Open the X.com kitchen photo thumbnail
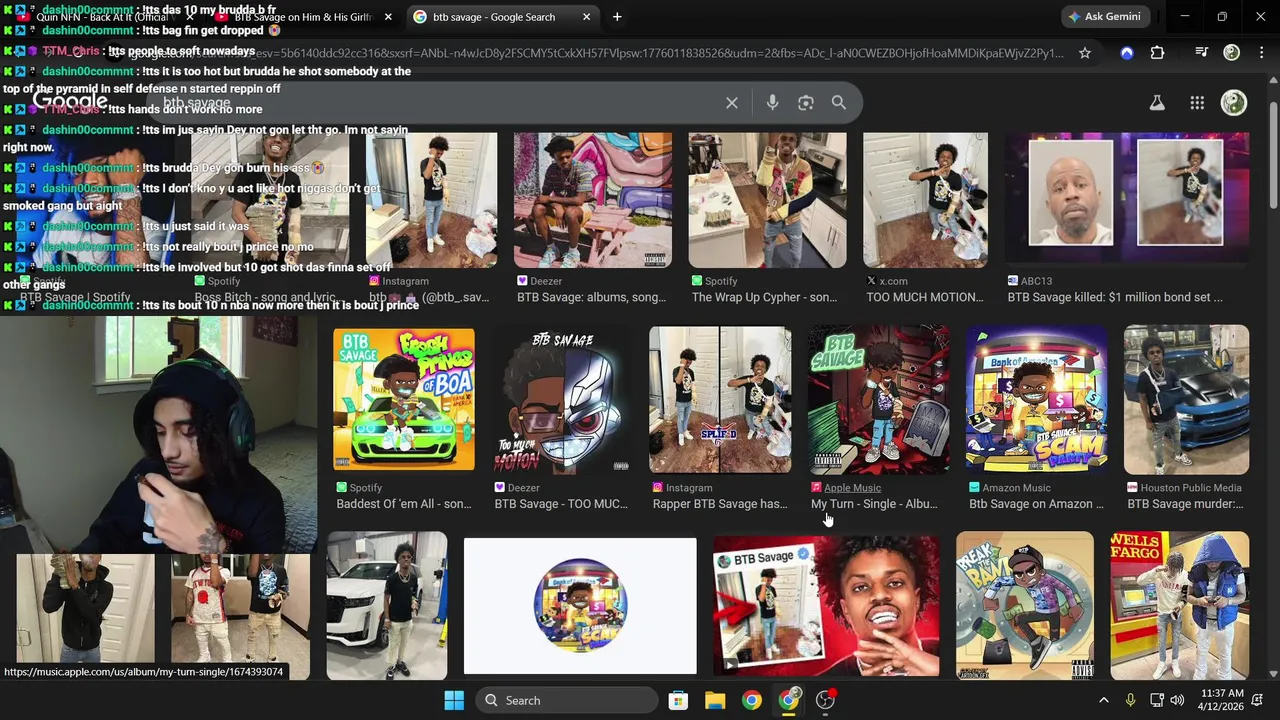This screenshot has width=1280, height=720. [x=925, y=200]
